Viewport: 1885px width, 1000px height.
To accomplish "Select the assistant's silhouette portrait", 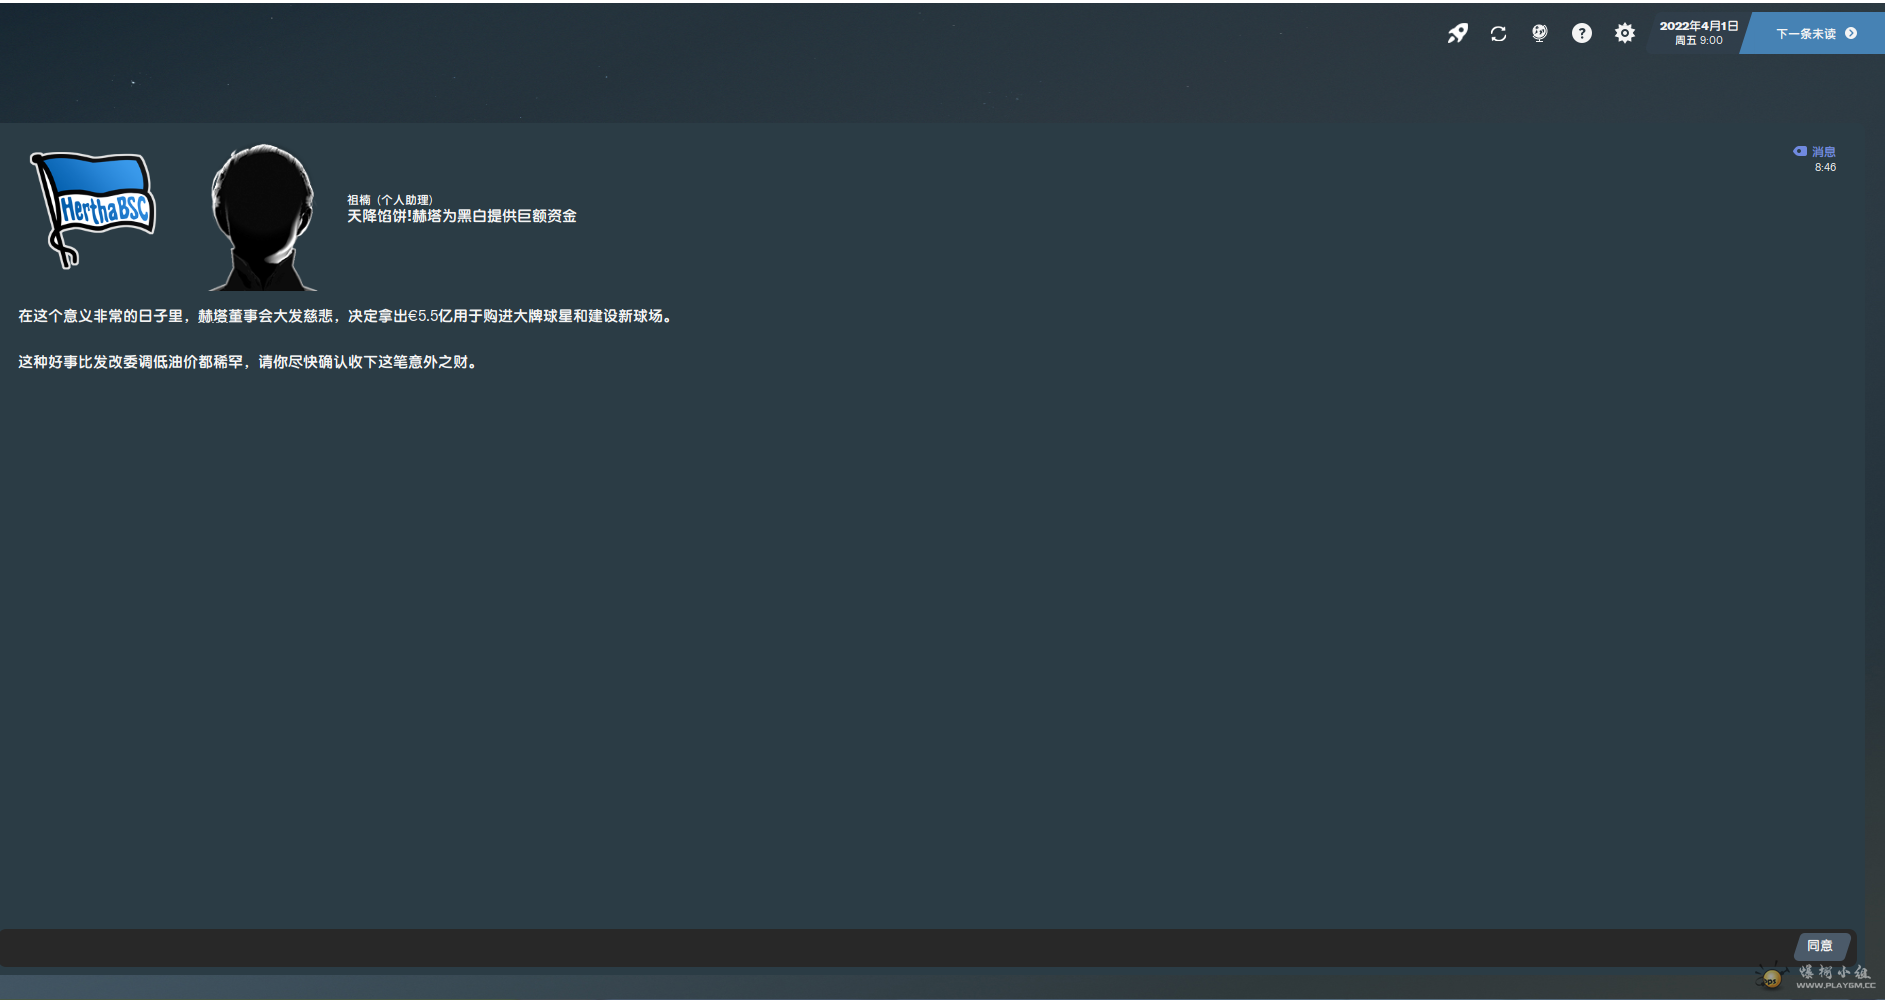I will point(262,217).
